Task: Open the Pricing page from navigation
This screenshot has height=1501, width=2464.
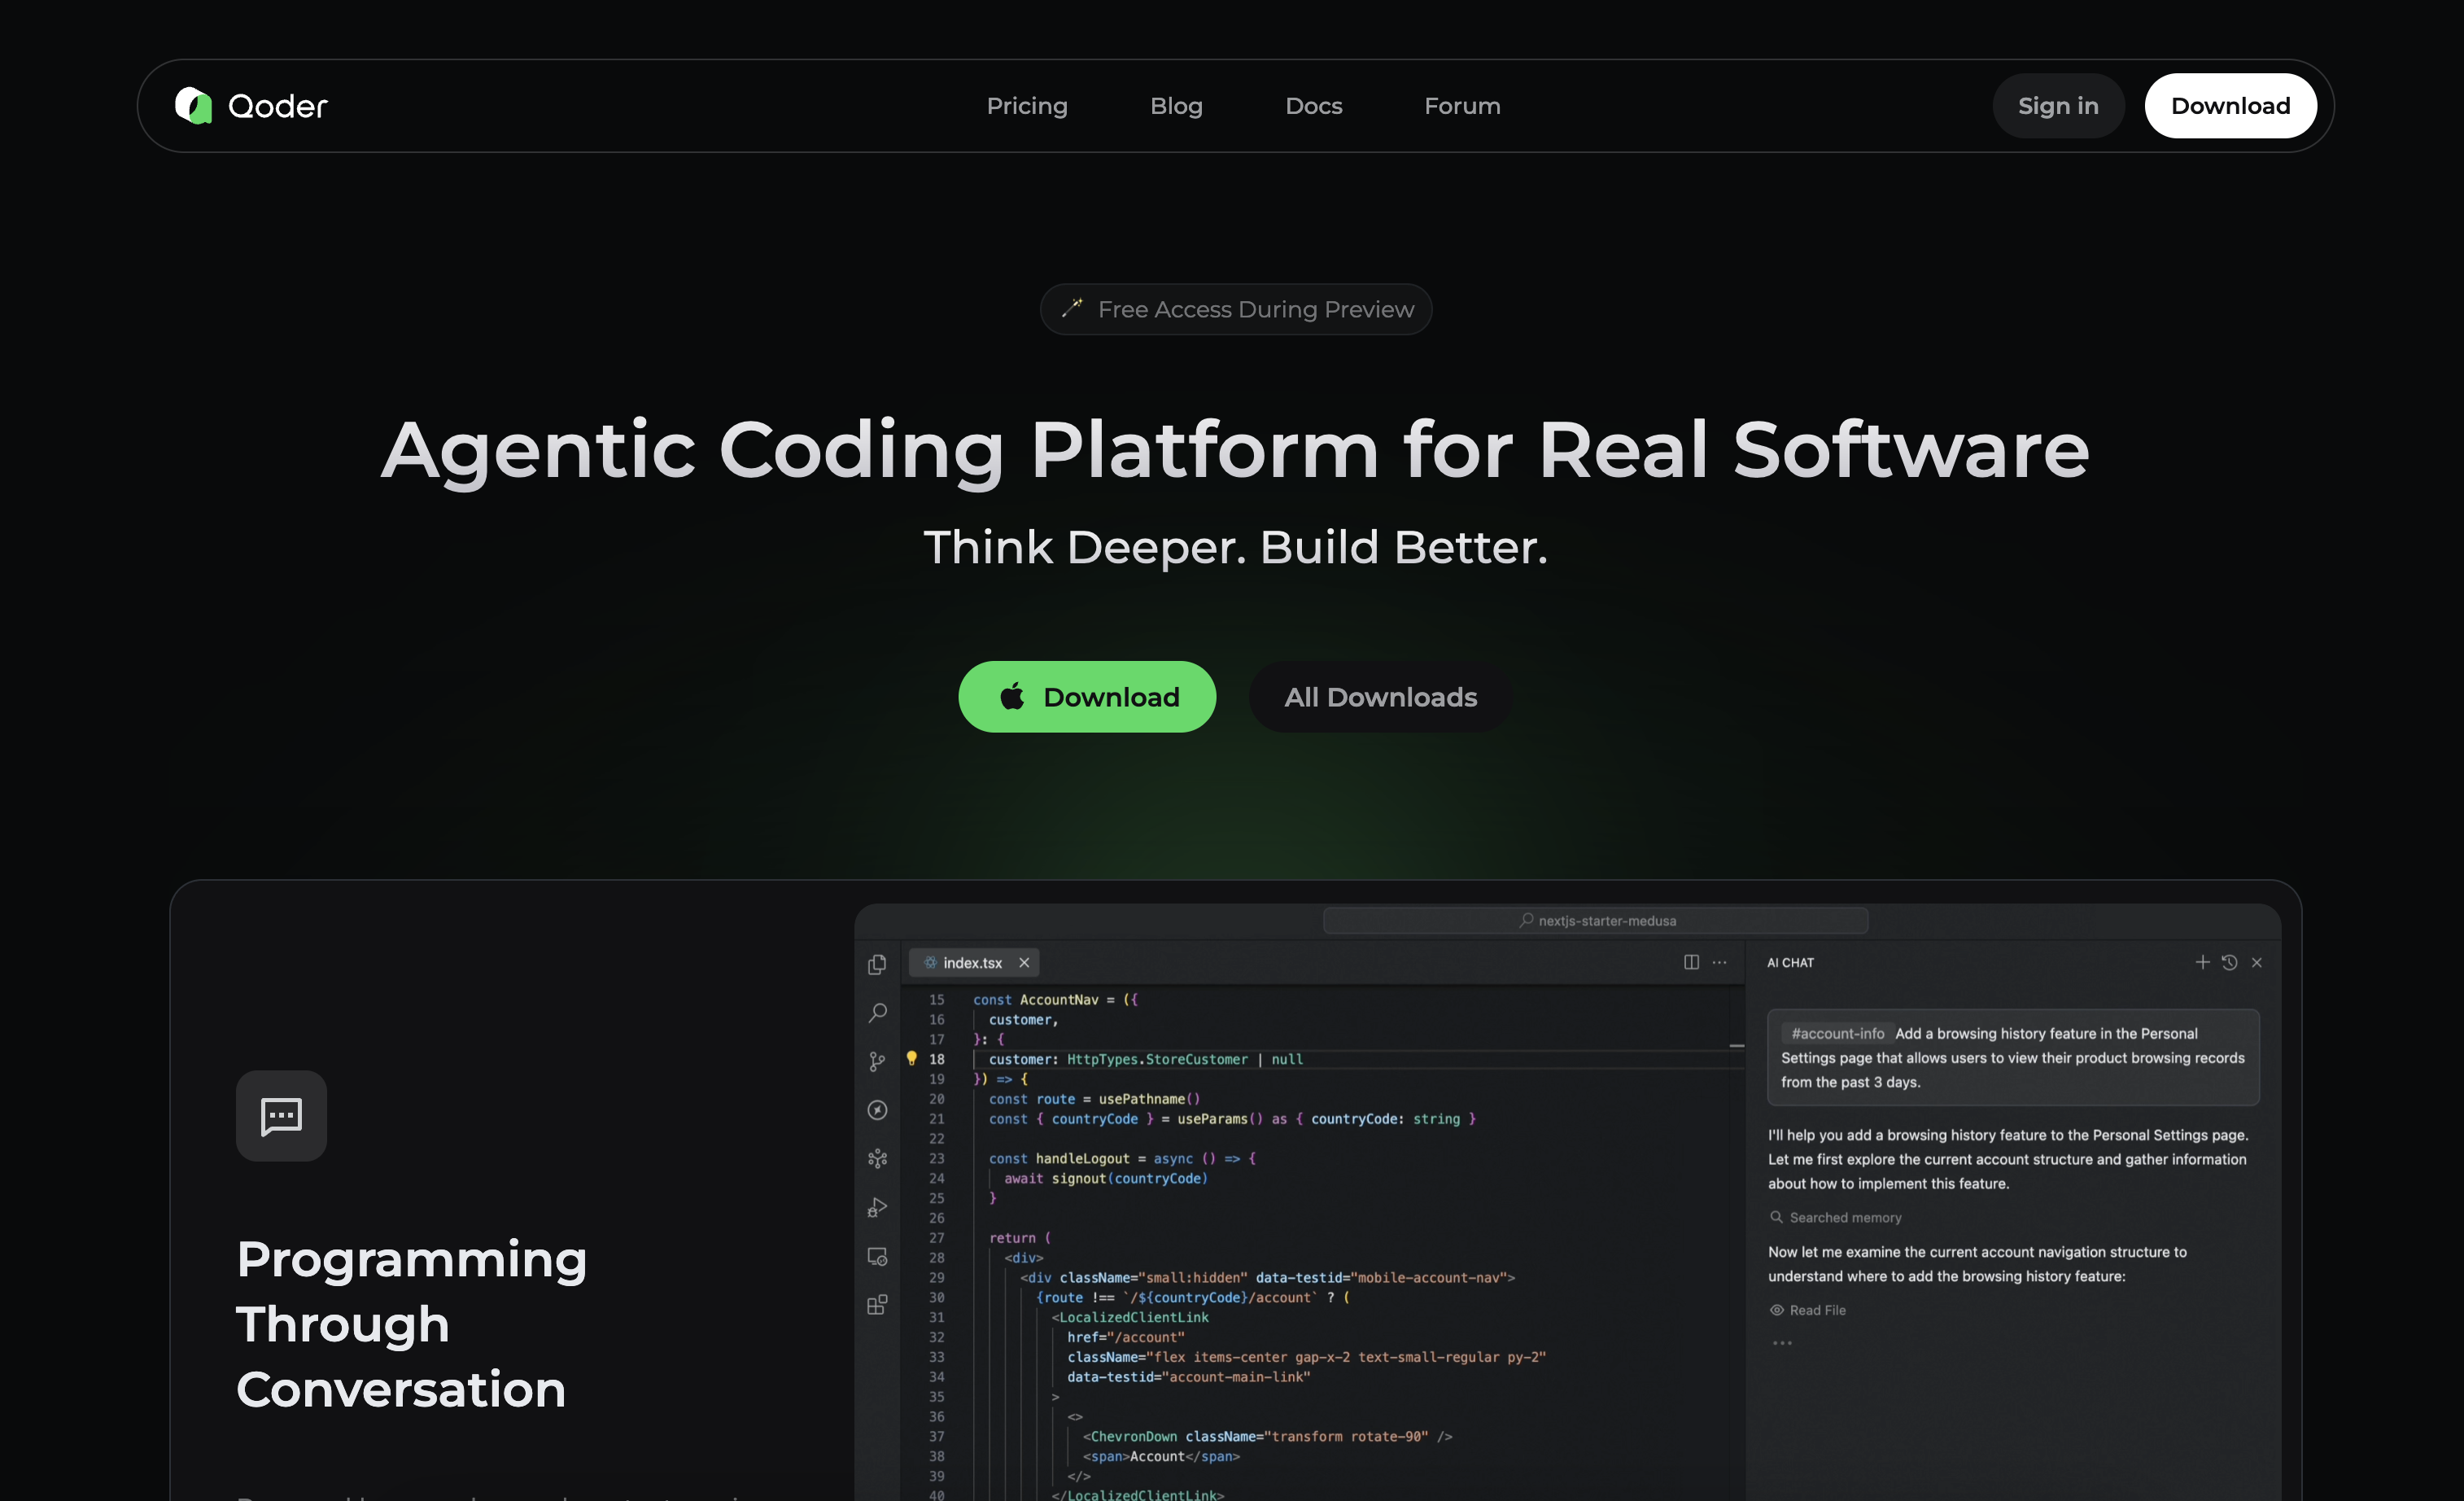Action: [1026, 106]
